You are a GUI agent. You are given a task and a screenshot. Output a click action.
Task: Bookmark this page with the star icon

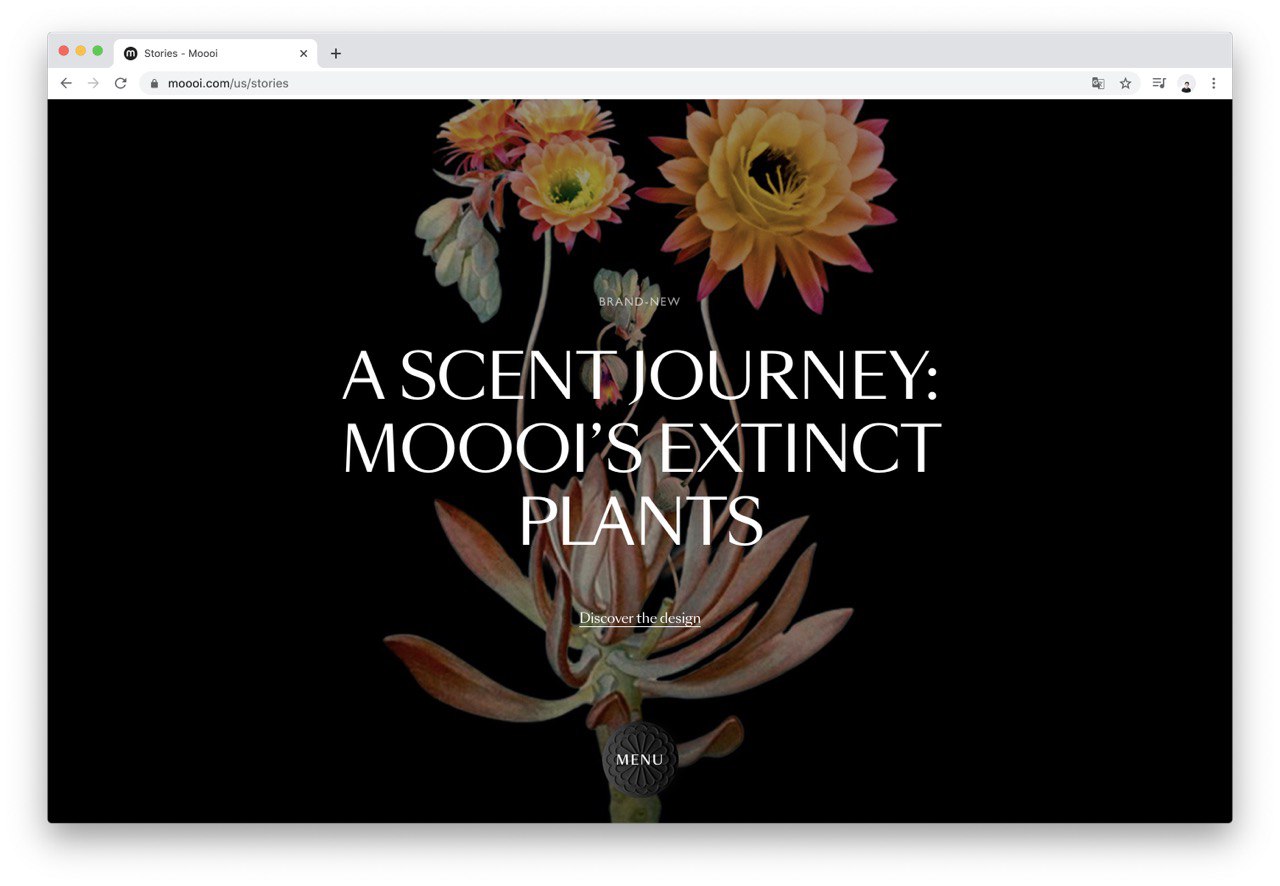point(1125,83)
